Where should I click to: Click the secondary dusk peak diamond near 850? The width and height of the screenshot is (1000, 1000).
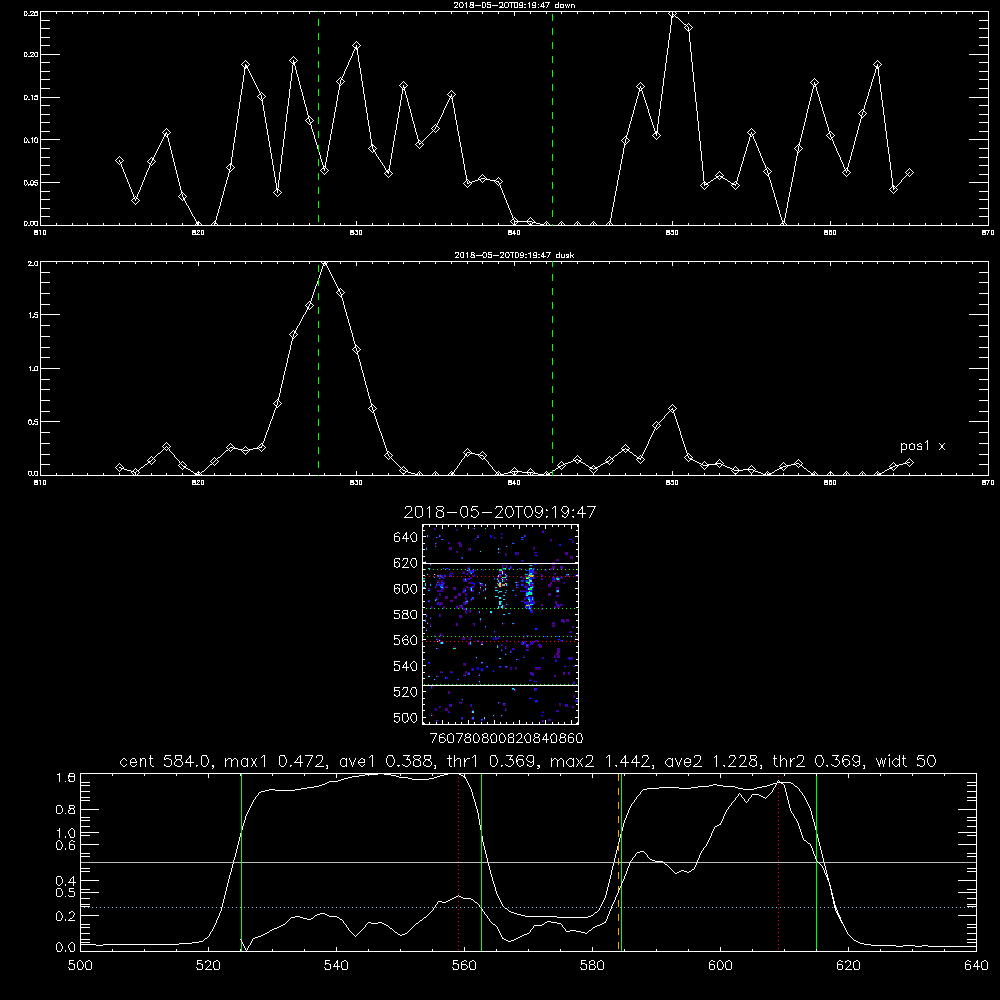672,408
